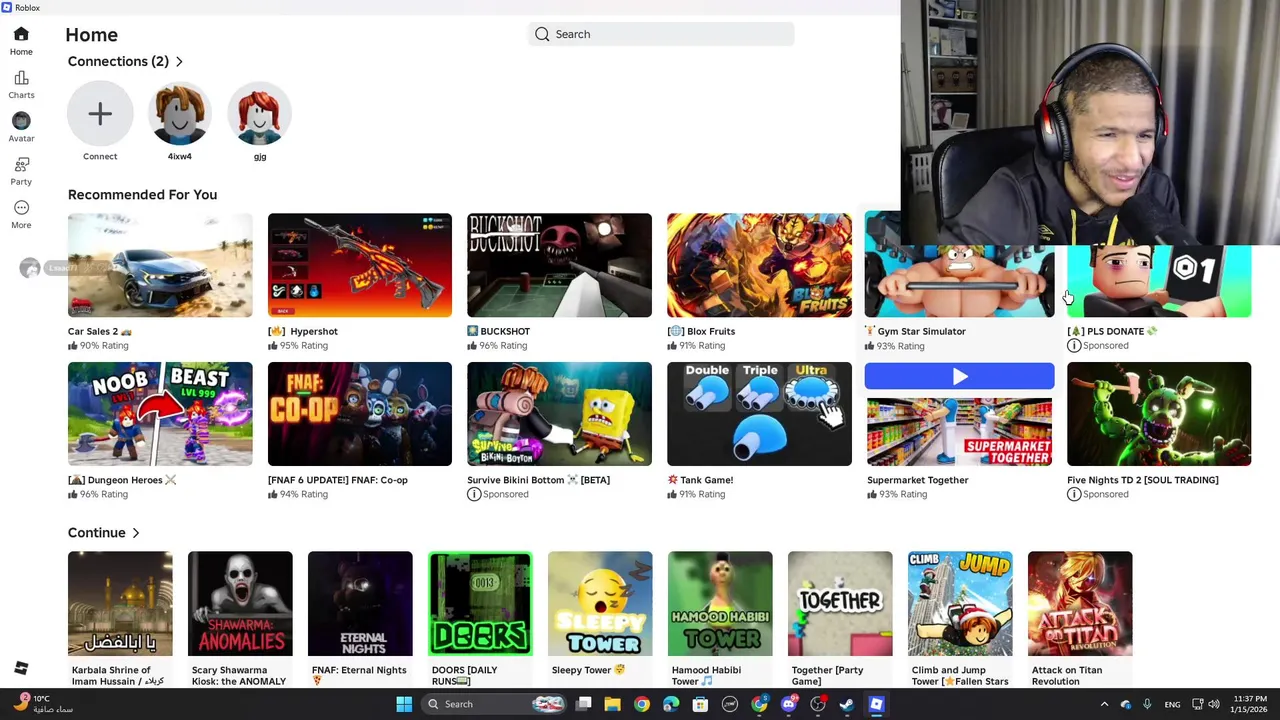This screenshot has height=720, width=1280.
Task: Click the Roblox taskbar icon
Action: (x=876, y=704)
